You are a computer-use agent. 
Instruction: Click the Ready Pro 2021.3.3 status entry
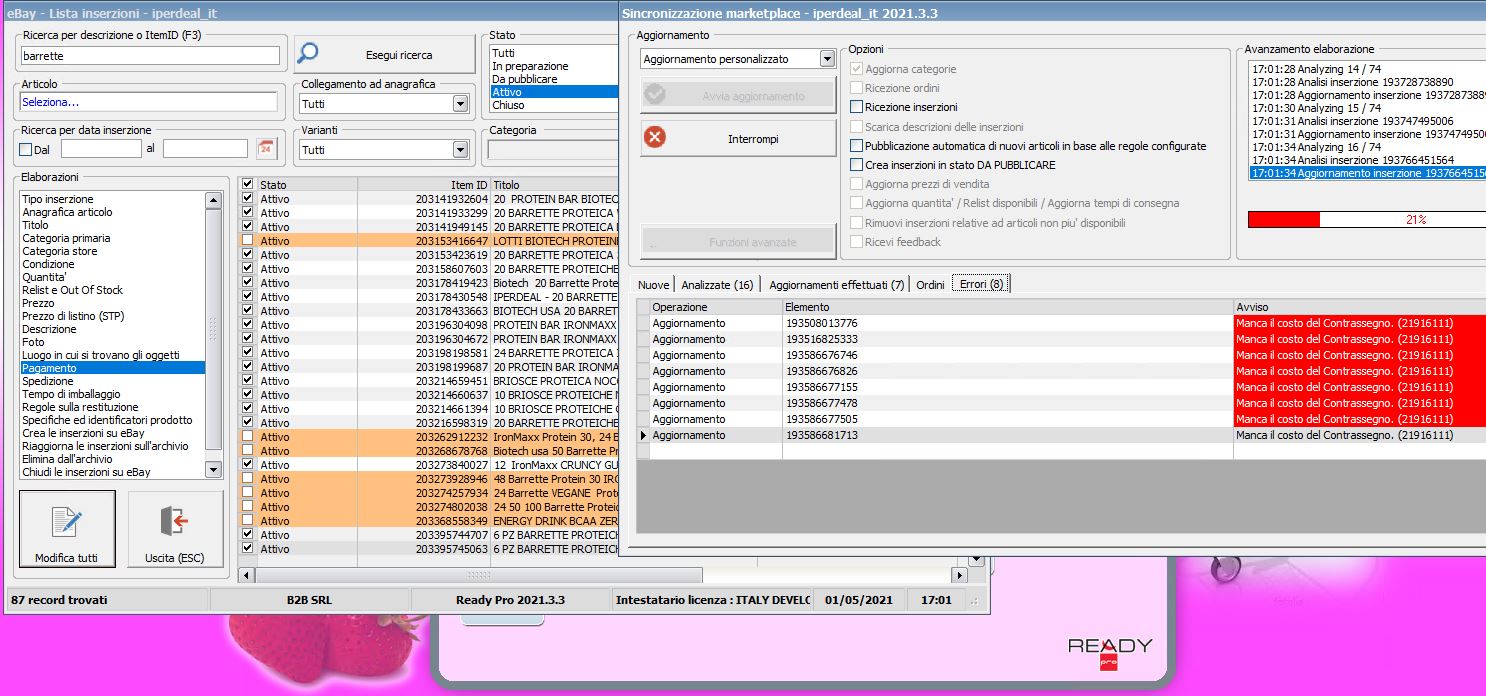click(510, 600)
